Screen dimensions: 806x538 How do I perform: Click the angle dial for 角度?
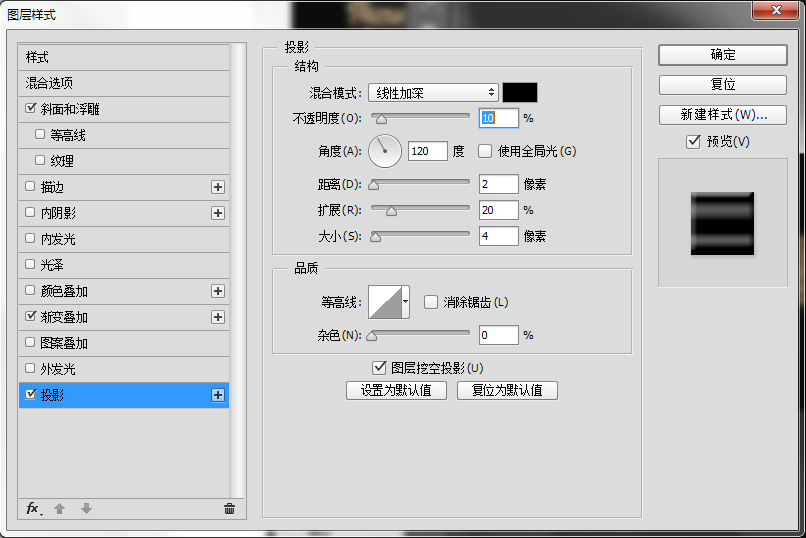click(384, 151)
